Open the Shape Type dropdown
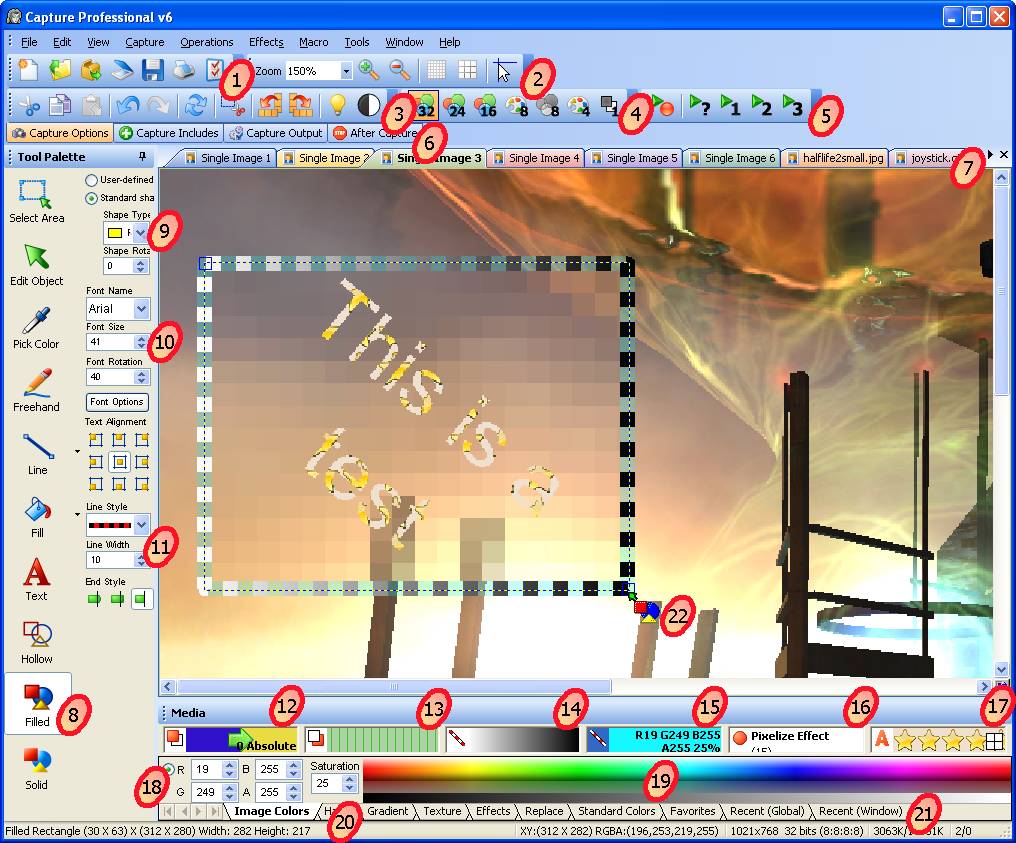 click(x=141, y=233)
